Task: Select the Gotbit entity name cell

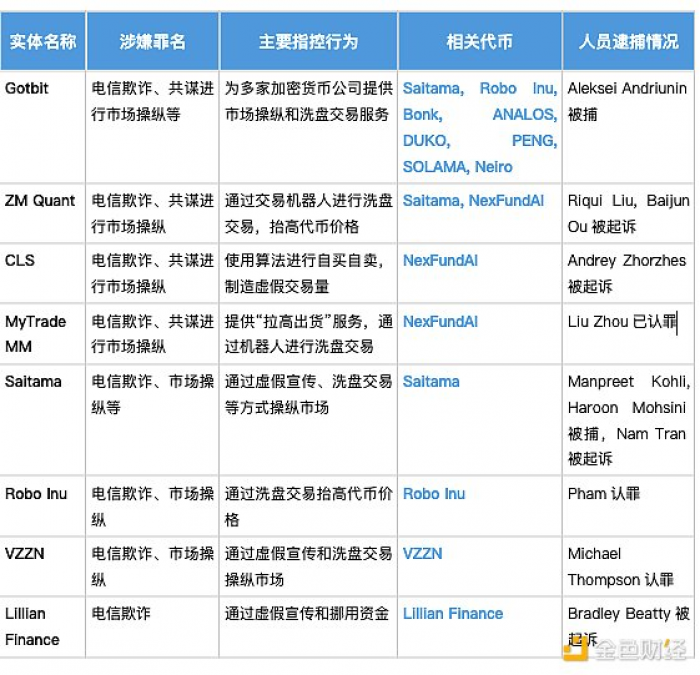Action: click(x=43, y=127)
